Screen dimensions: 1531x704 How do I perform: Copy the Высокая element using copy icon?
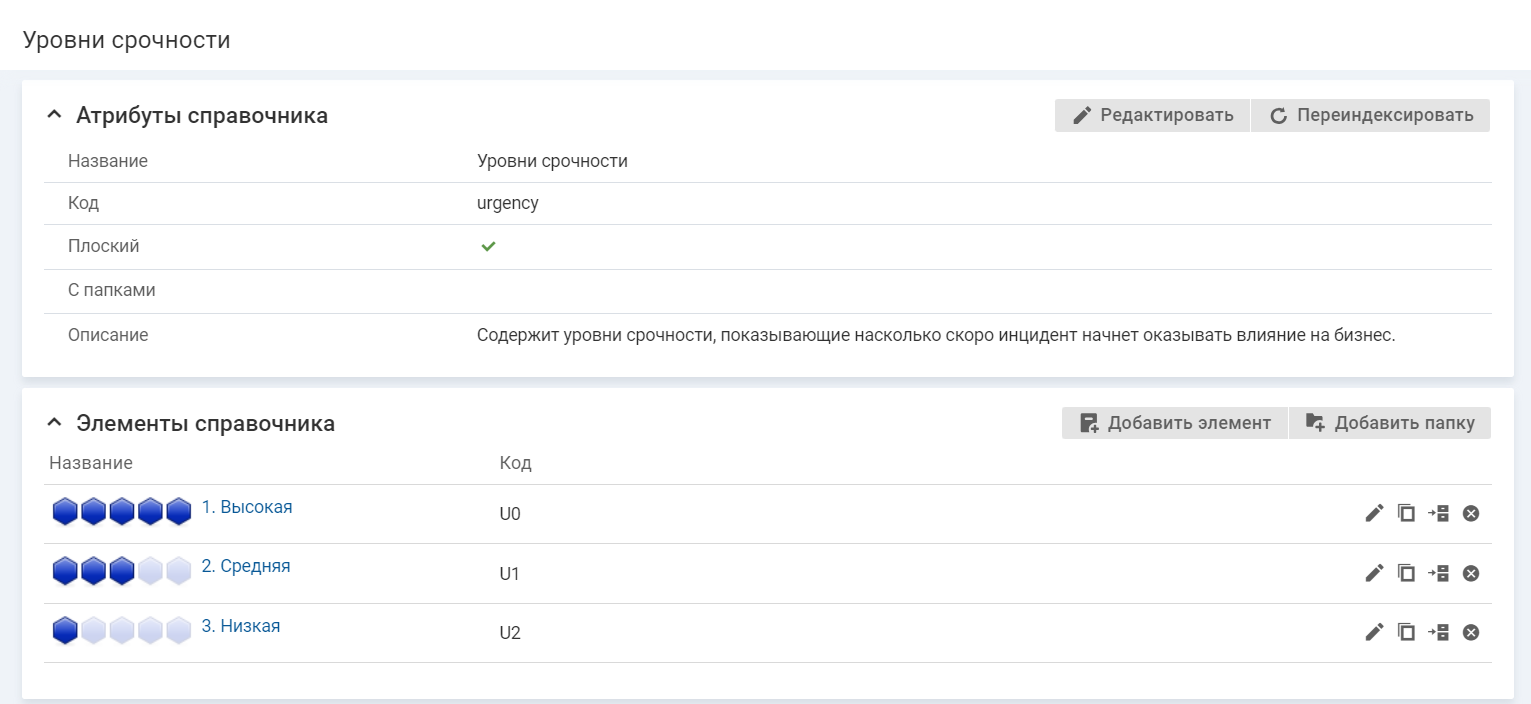(x=1406, y=513)
